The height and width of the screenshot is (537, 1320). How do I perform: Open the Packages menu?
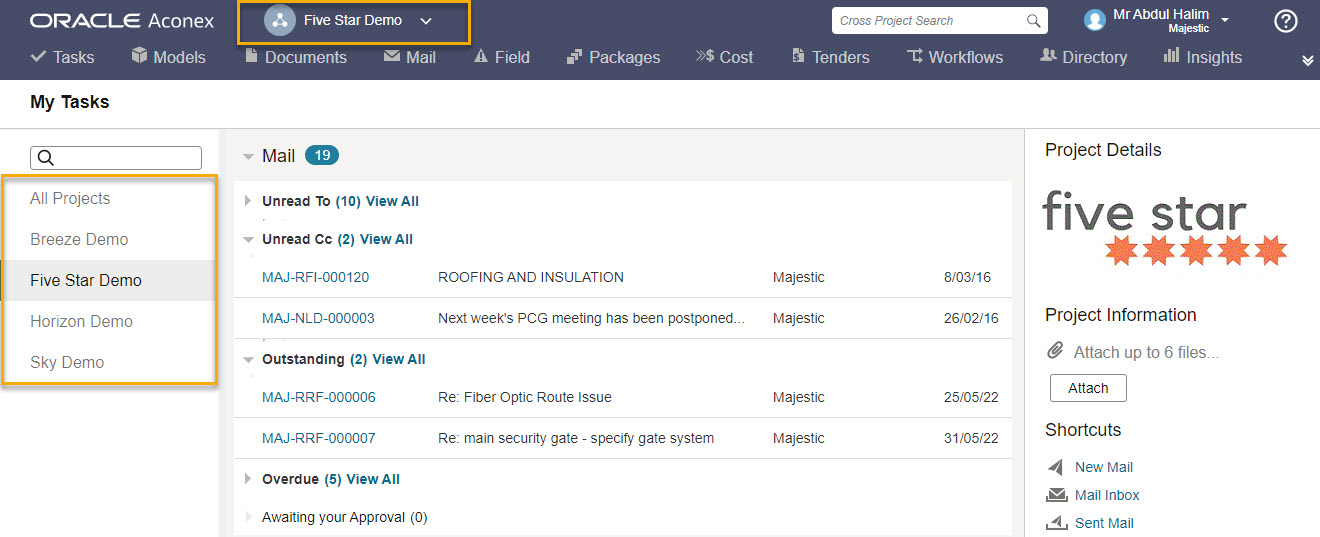coord(613,57)
